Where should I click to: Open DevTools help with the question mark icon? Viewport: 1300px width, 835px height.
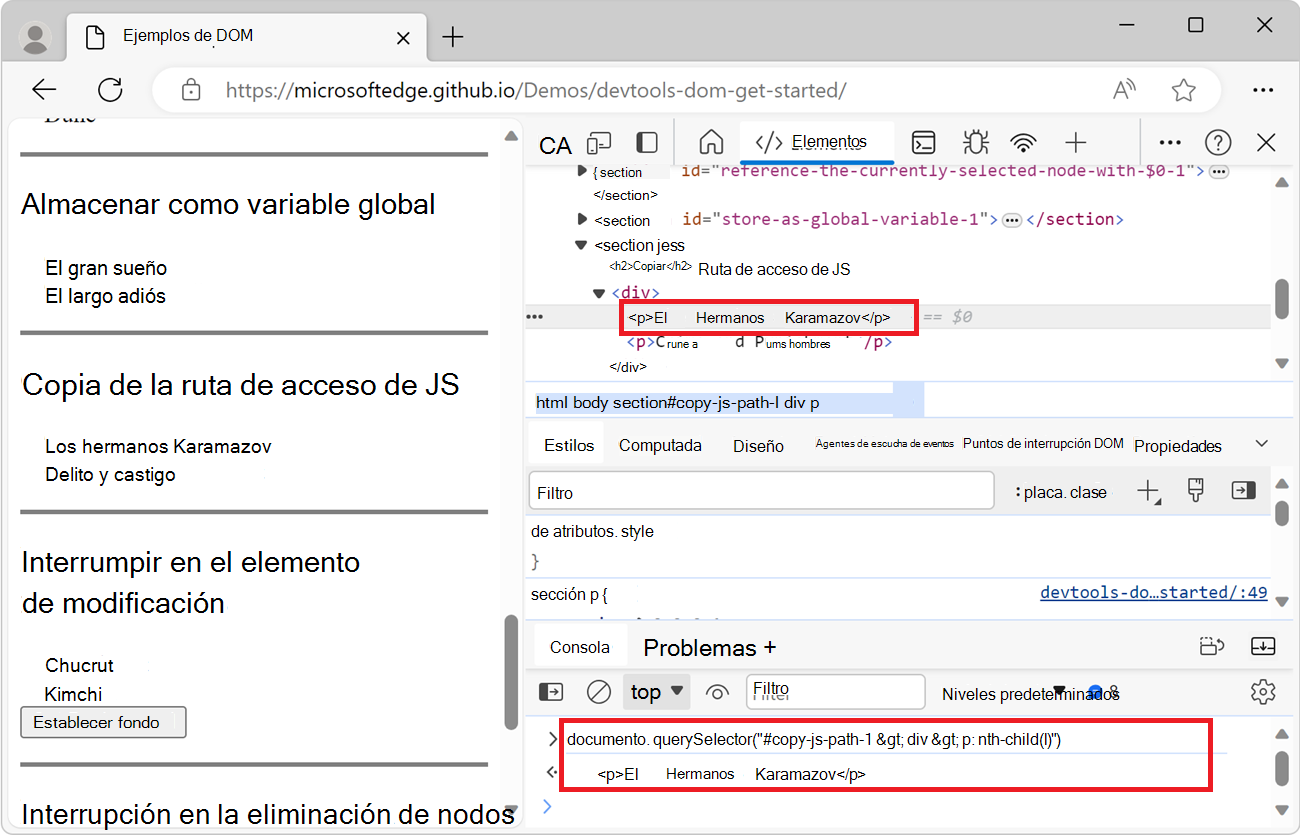pos(1218,143)
